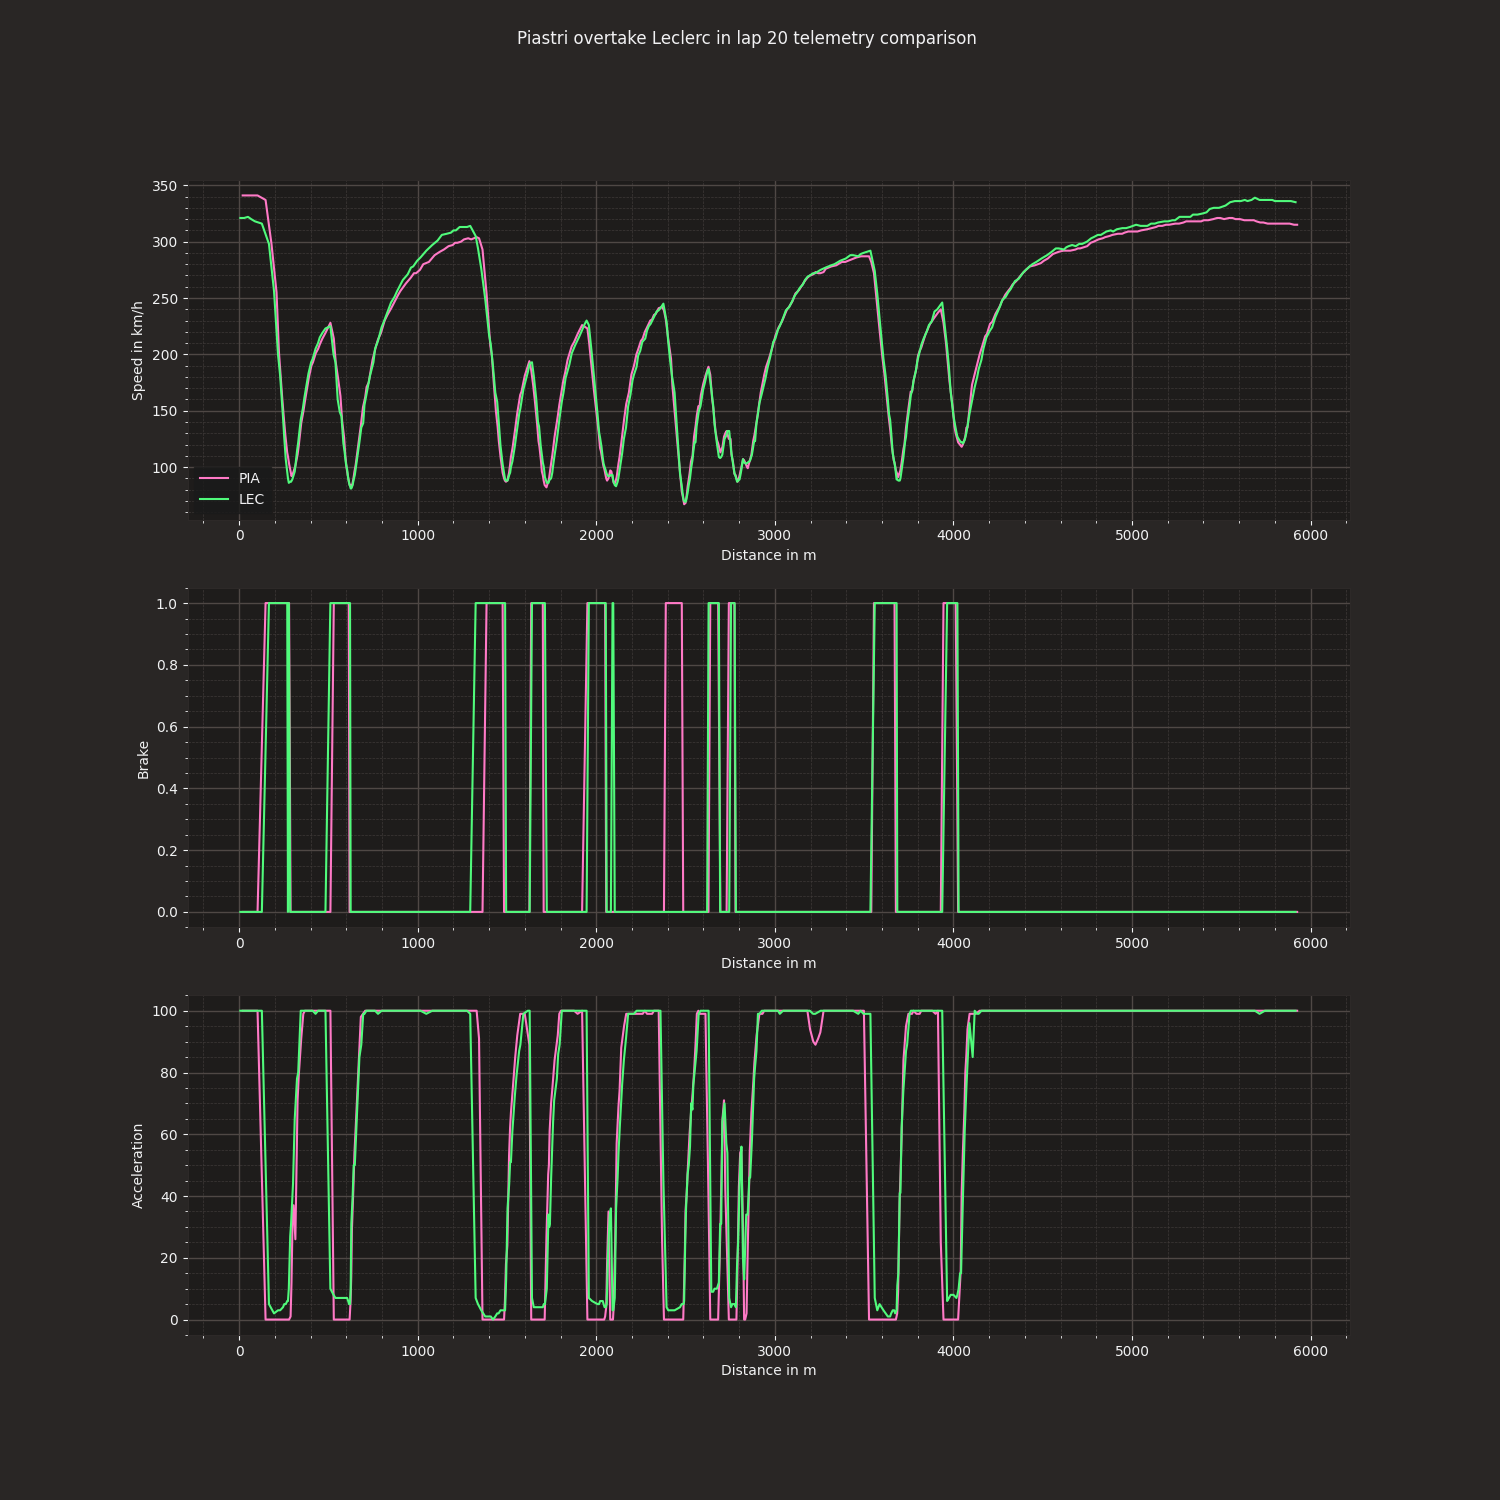Click the 80 tick on acceleration axis
The width and height of the screenshot is (1500, 1500).
pos(169,1073)
